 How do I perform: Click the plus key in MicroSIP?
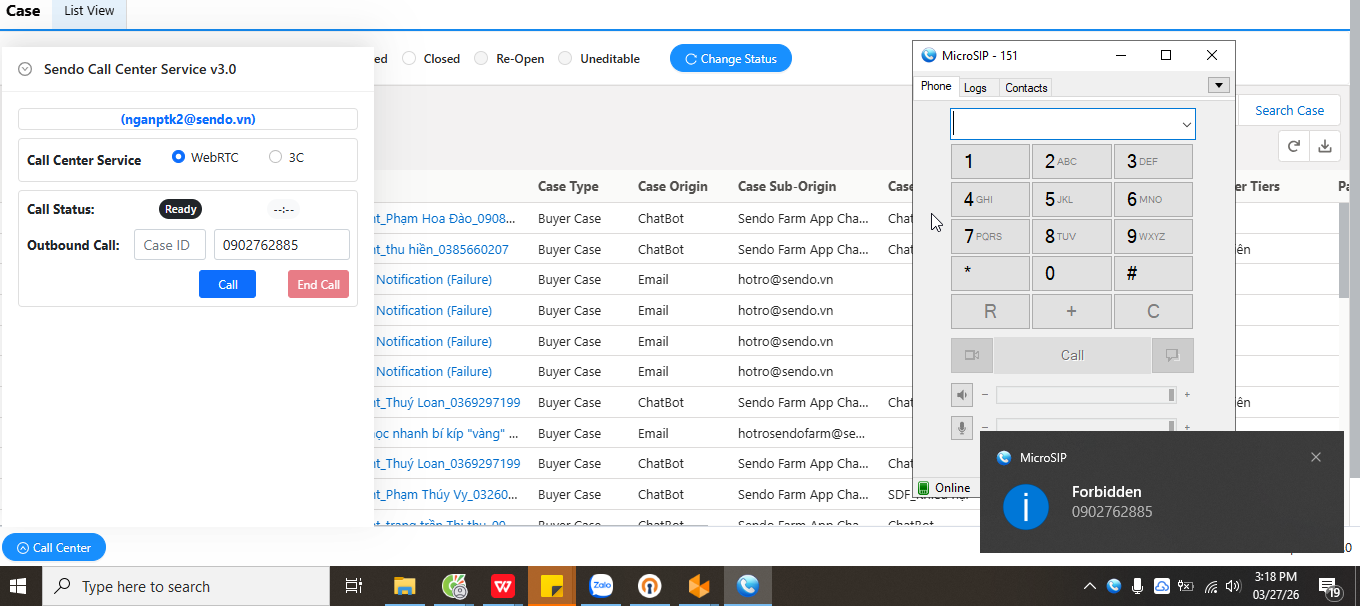(1072, 312)
